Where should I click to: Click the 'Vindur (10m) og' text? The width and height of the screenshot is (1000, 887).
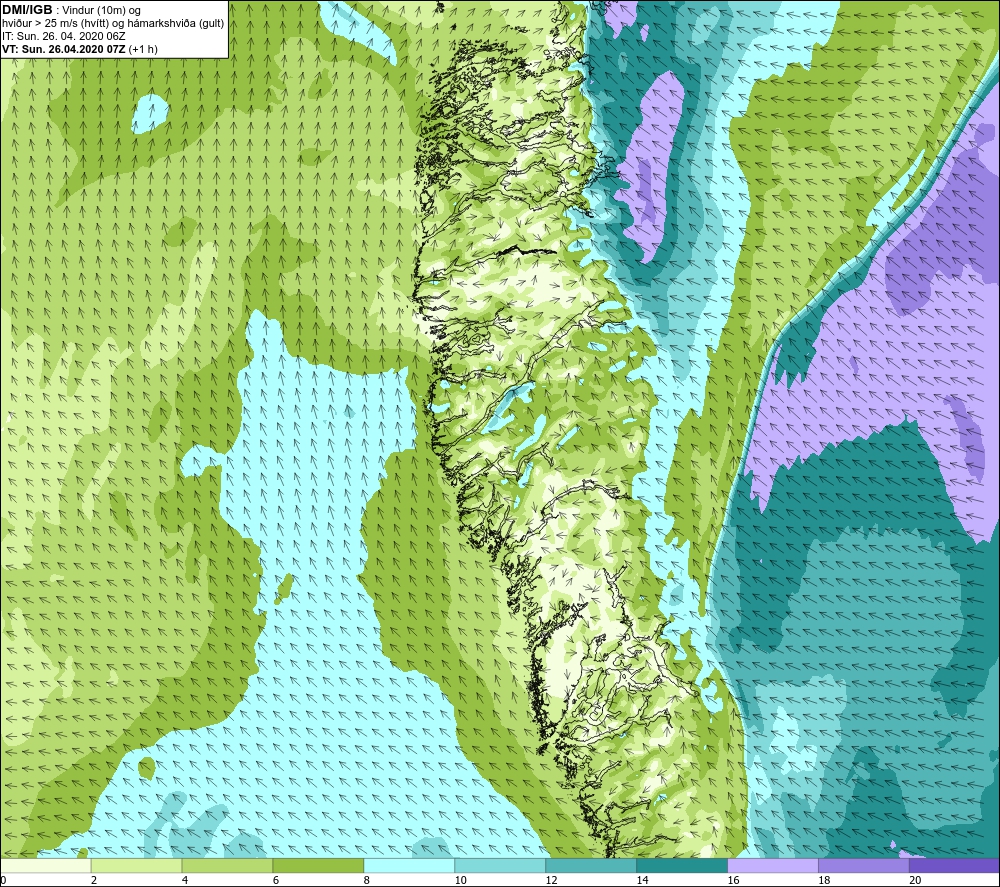pos(101,11)
